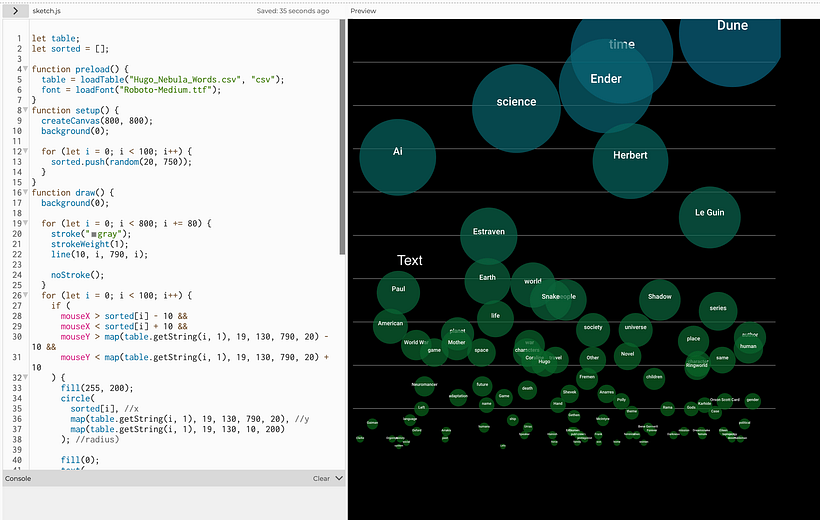Click the 'Text' label in the preview
The height and width of the screenshot is (520, 820).
pos(409,261)
